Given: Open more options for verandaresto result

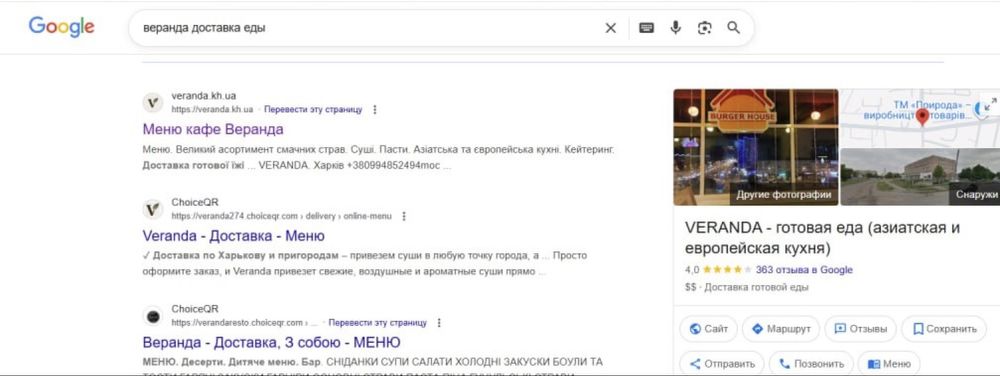Looking at the screenshot, I should [439, 322].
